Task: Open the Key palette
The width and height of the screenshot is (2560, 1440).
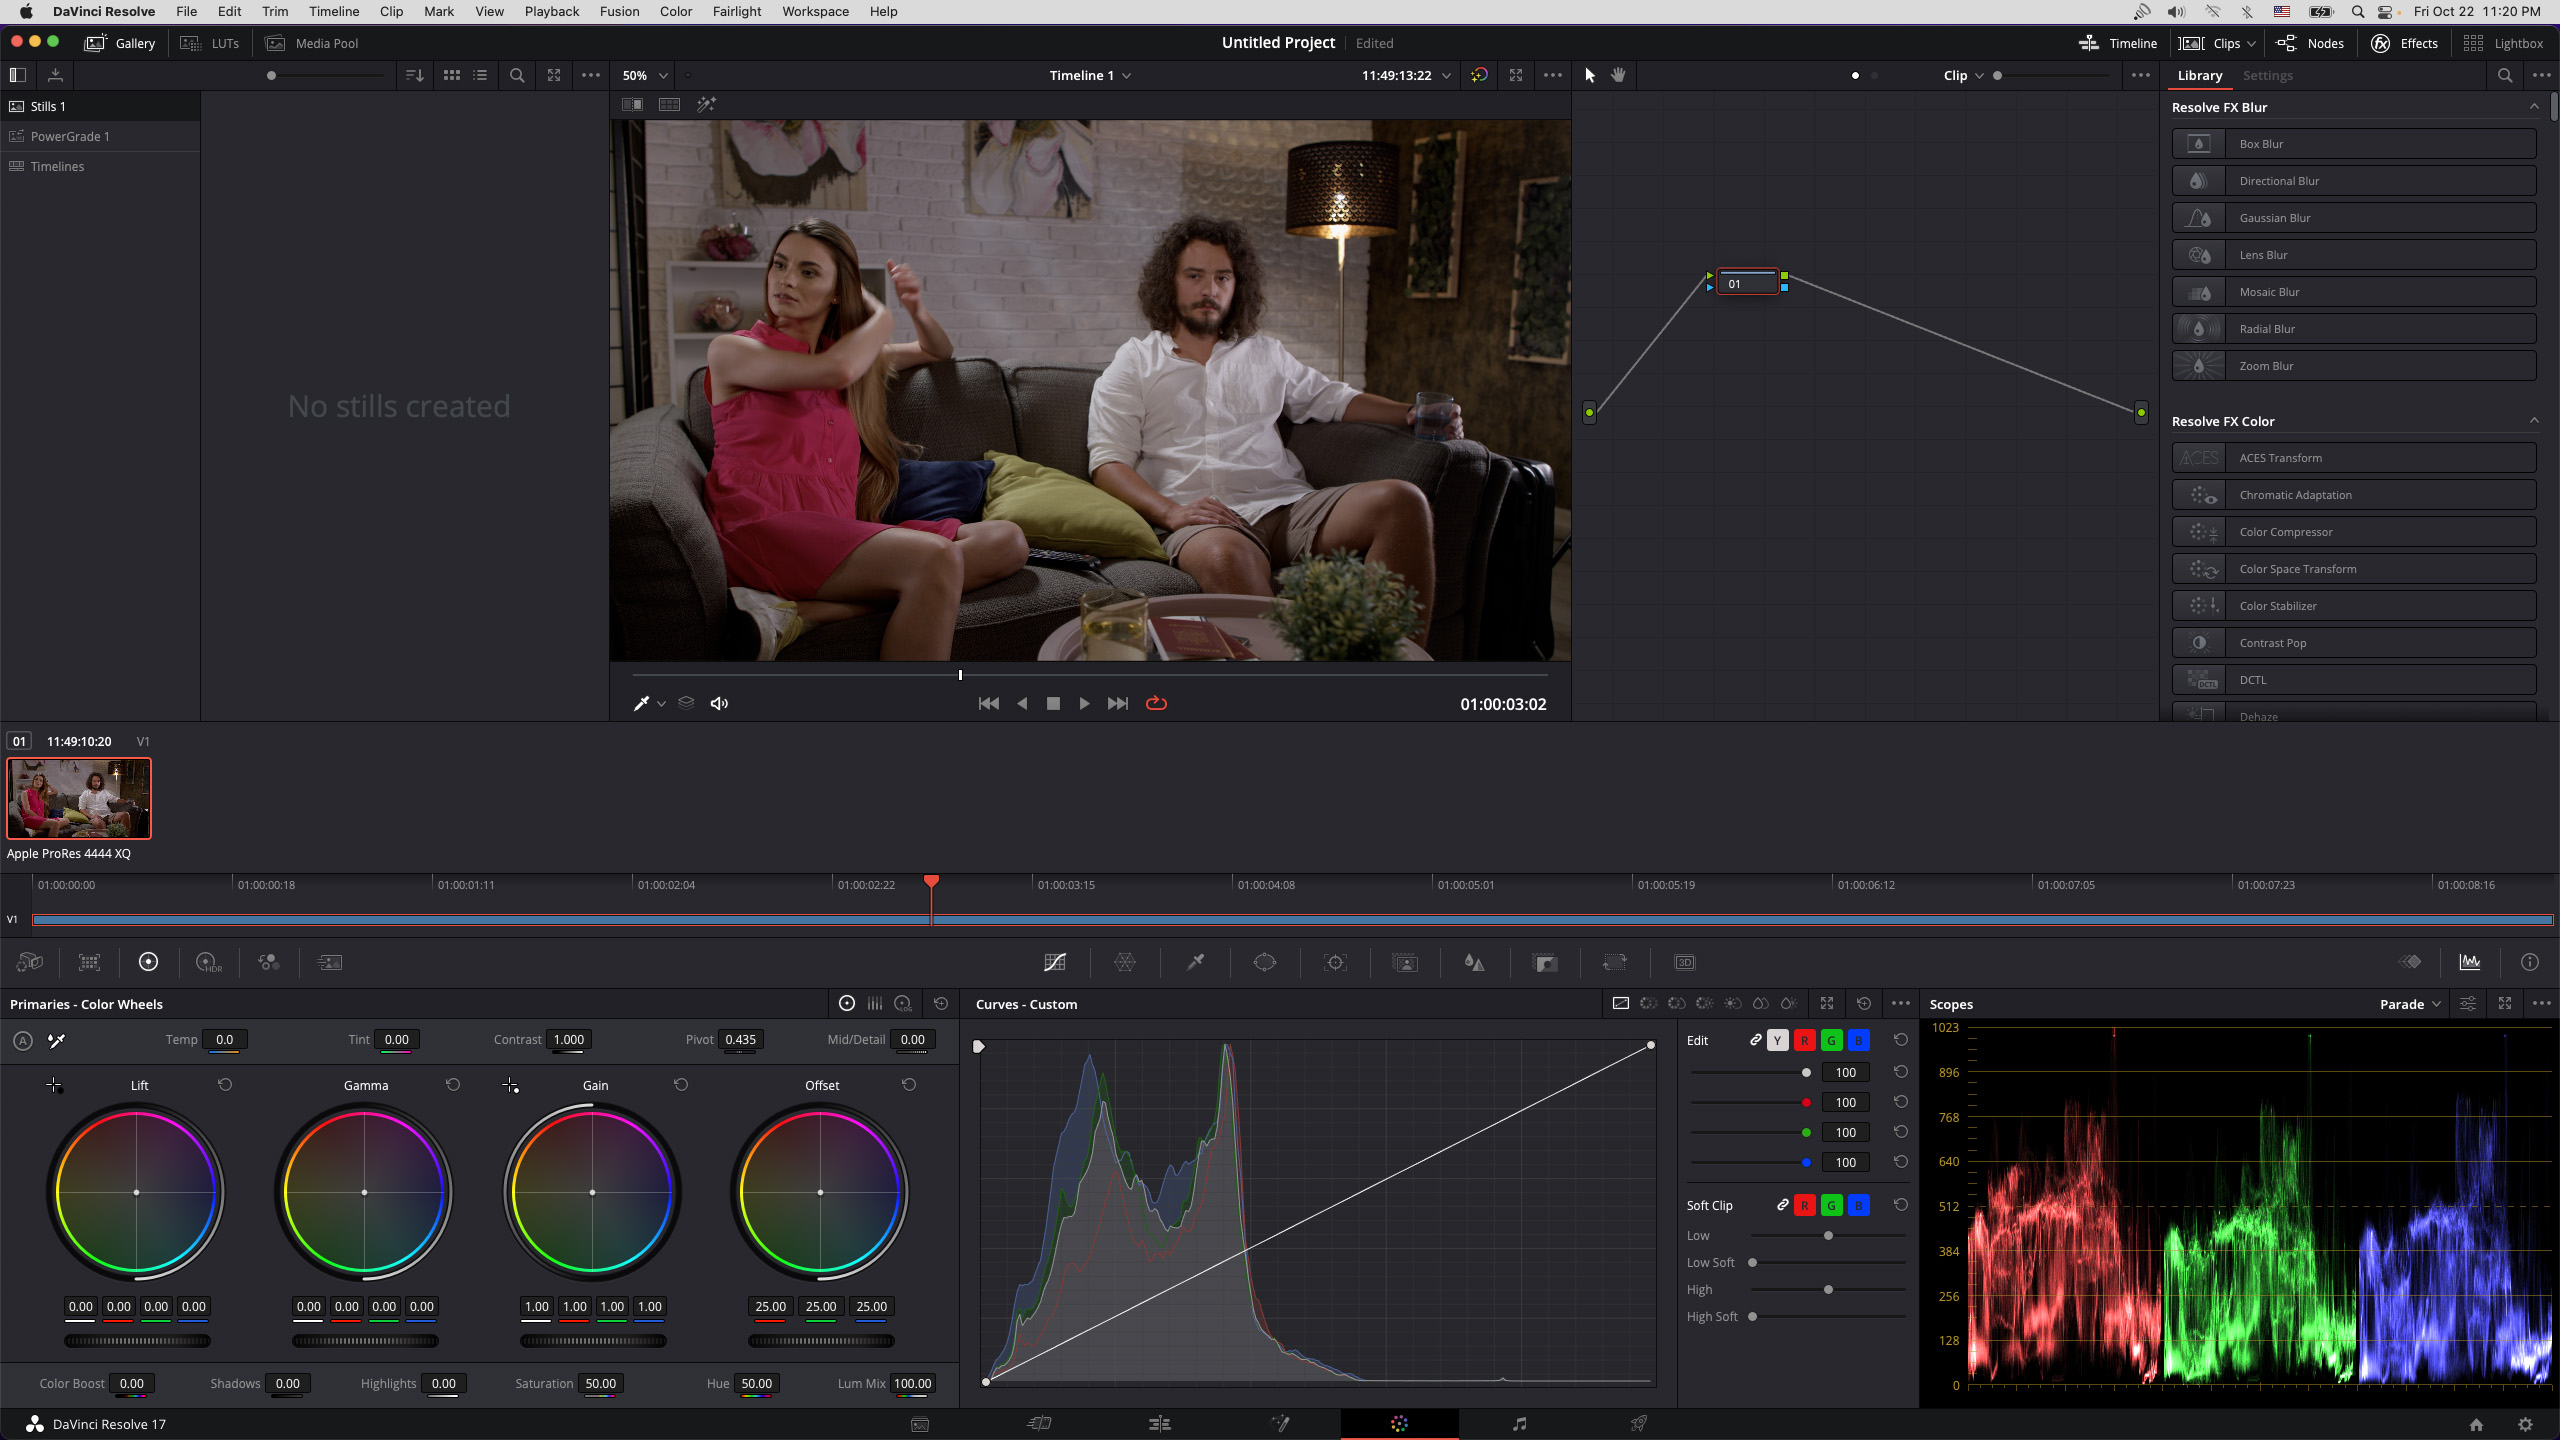Action: 1545,962
